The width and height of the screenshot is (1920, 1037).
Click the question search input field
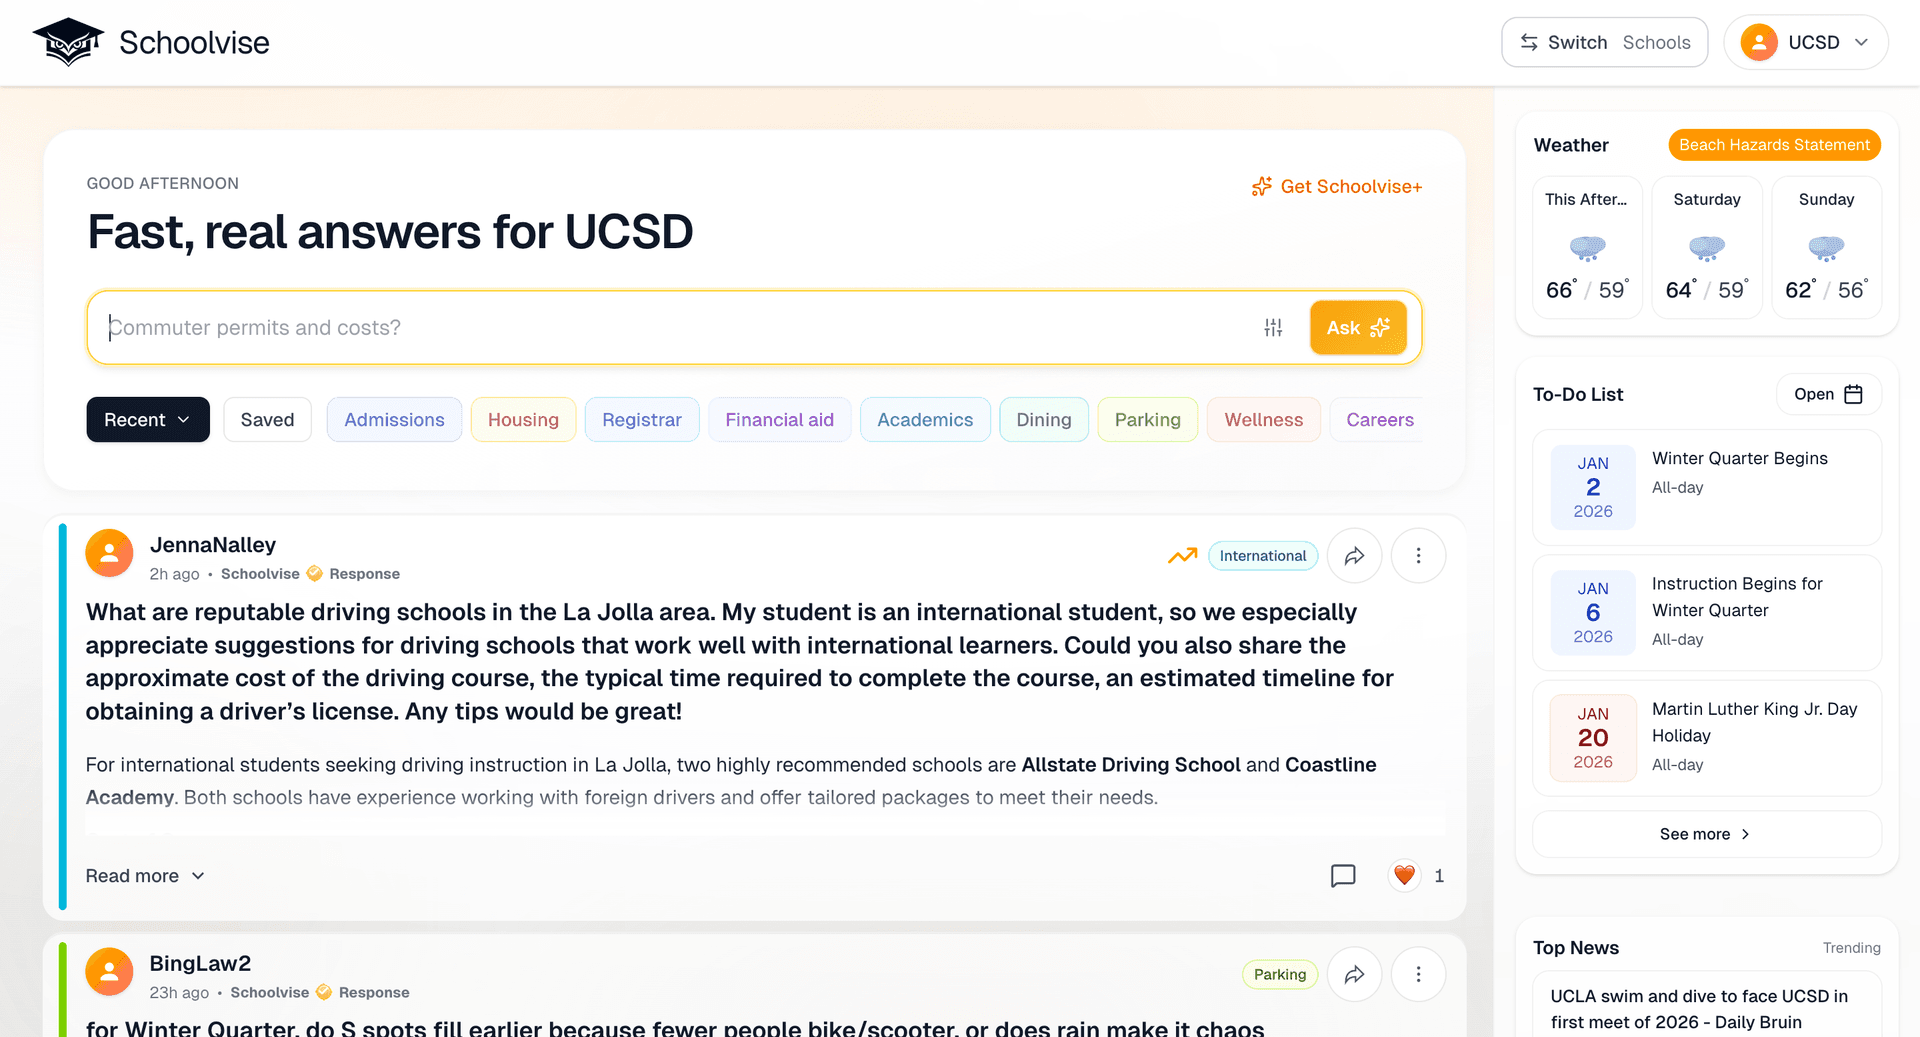click(x=680, y=328)
